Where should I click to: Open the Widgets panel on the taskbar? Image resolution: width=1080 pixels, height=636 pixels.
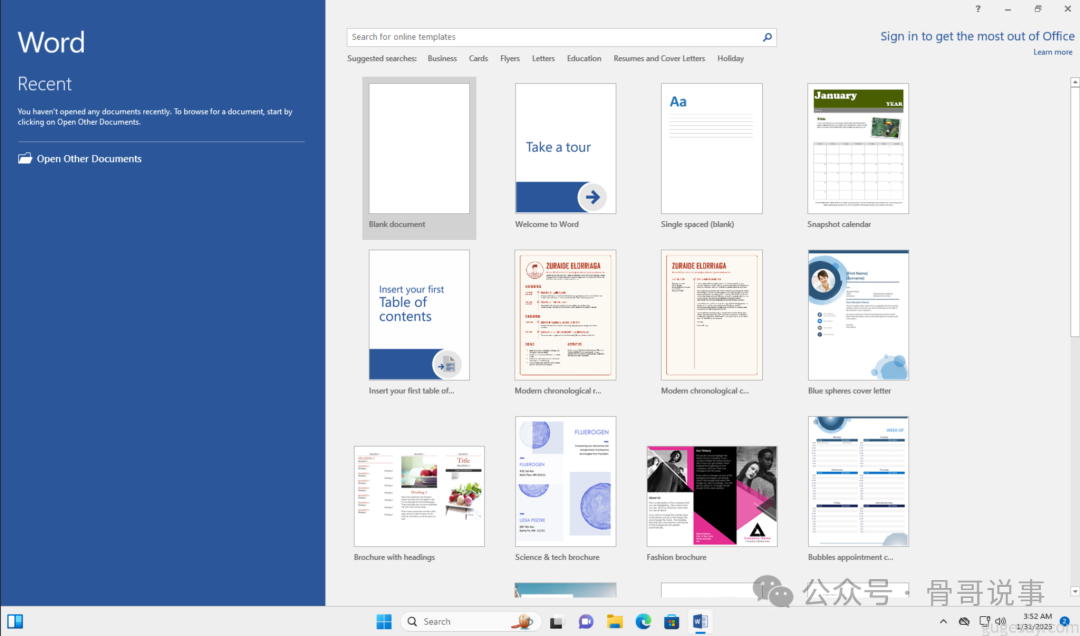(15, 622)
